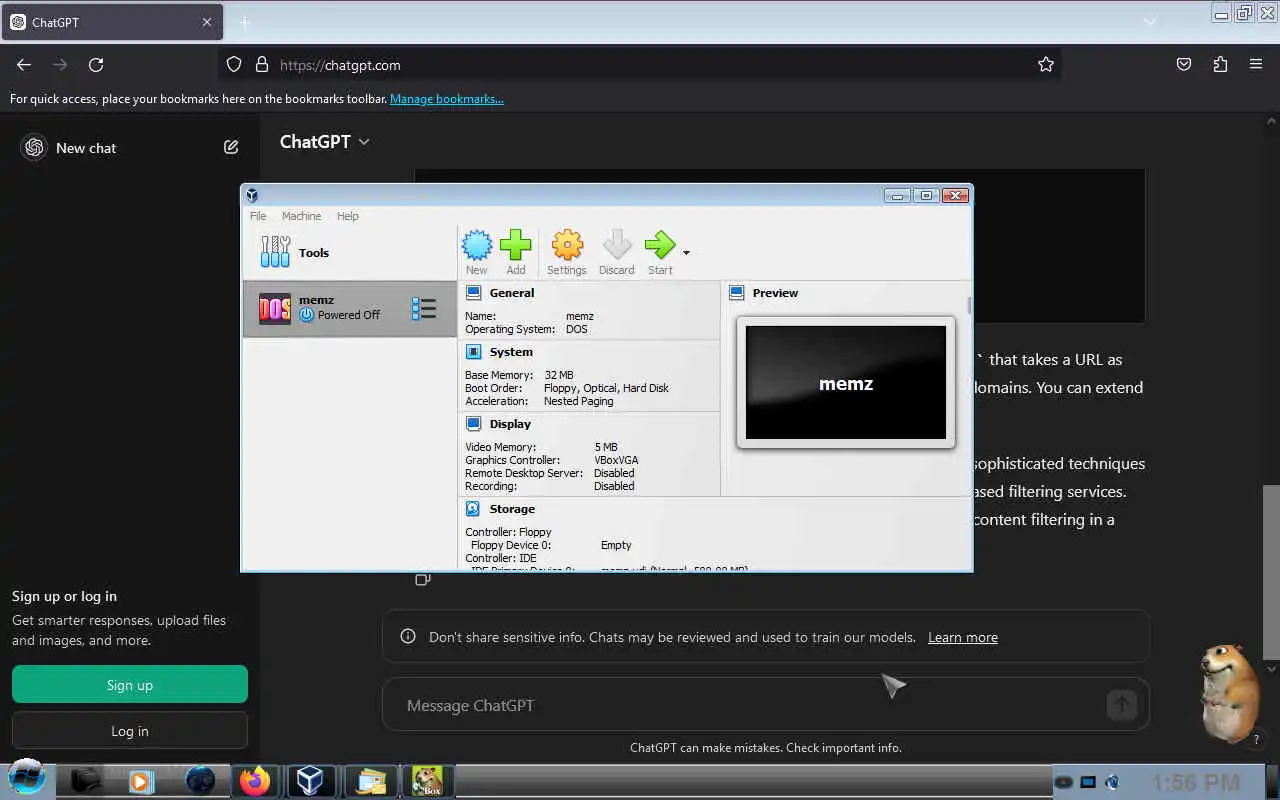Open the ChatGPT model selector dropdown
1280x800 pixels.
325,142
